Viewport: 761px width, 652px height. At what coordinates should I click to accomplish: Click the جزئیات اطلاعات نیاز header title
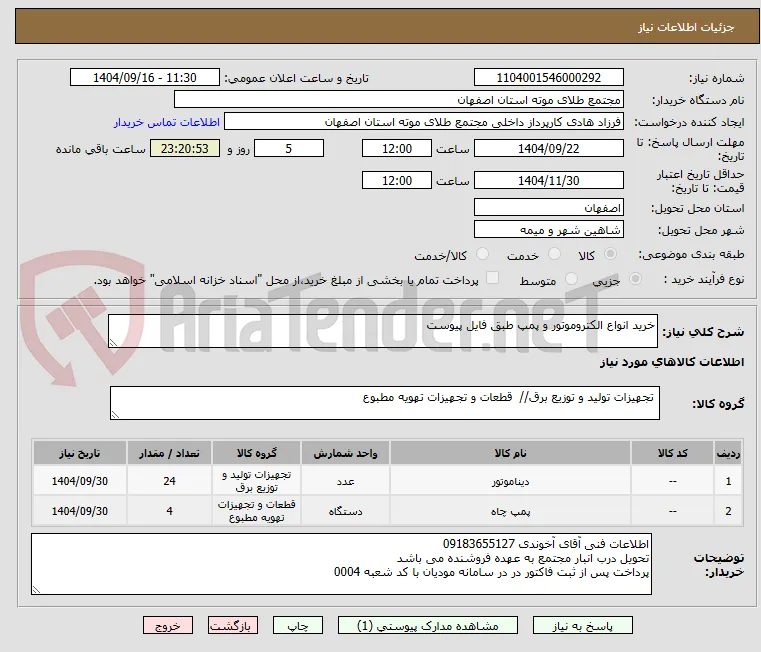coord(686,27)
